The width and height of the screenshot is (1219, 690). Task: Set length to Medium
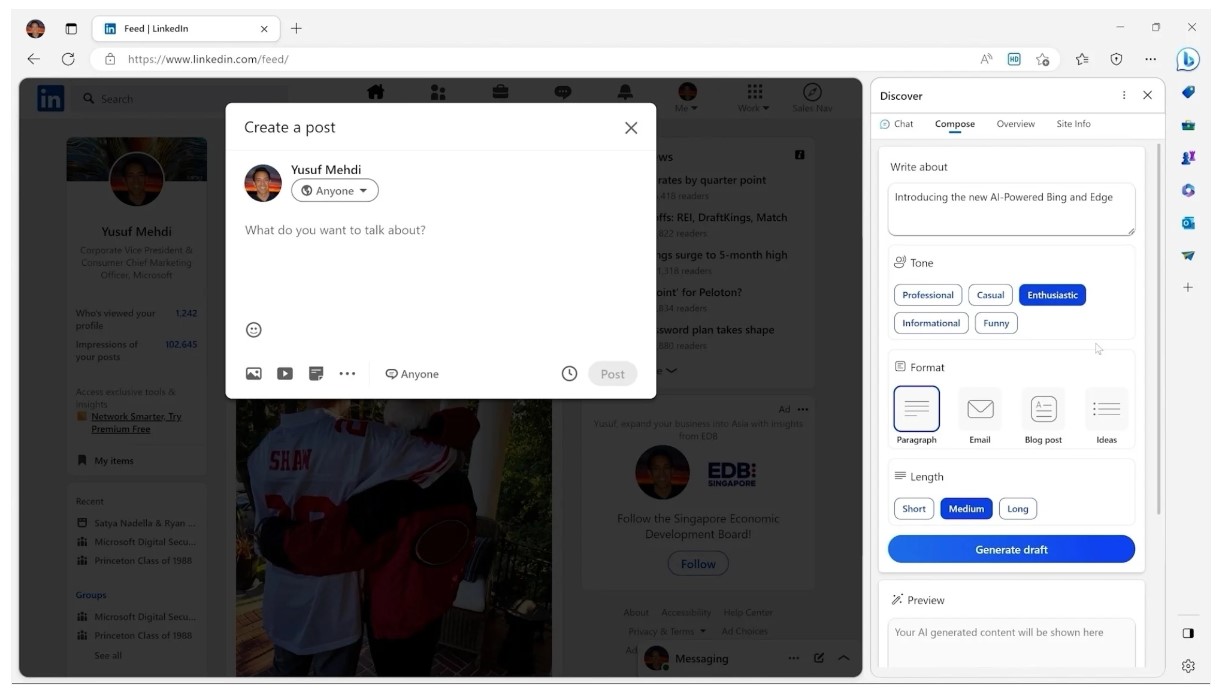[966, 509]
